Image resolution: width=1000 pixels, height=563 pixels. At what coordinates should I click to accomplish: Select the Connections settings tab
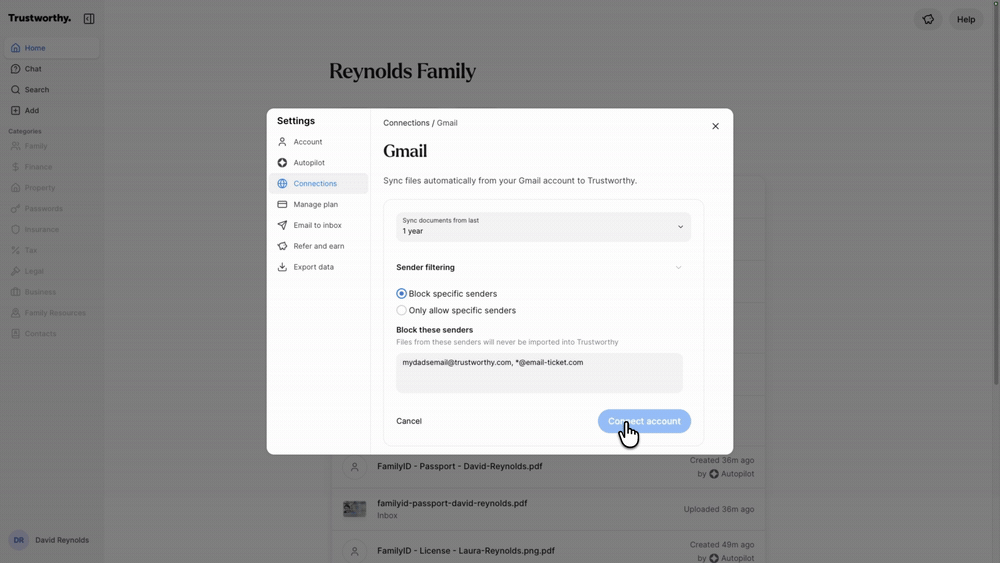pos(318,184)
